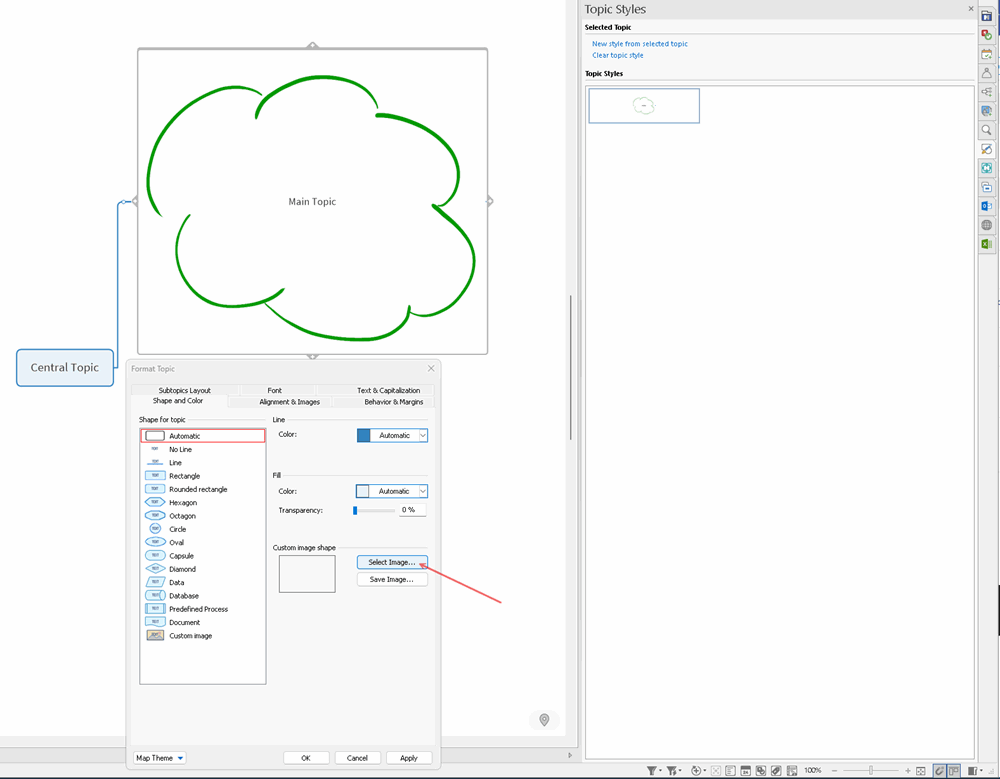
Task: Open the Search pane magnifier icon
Action: tap(986, 130)
